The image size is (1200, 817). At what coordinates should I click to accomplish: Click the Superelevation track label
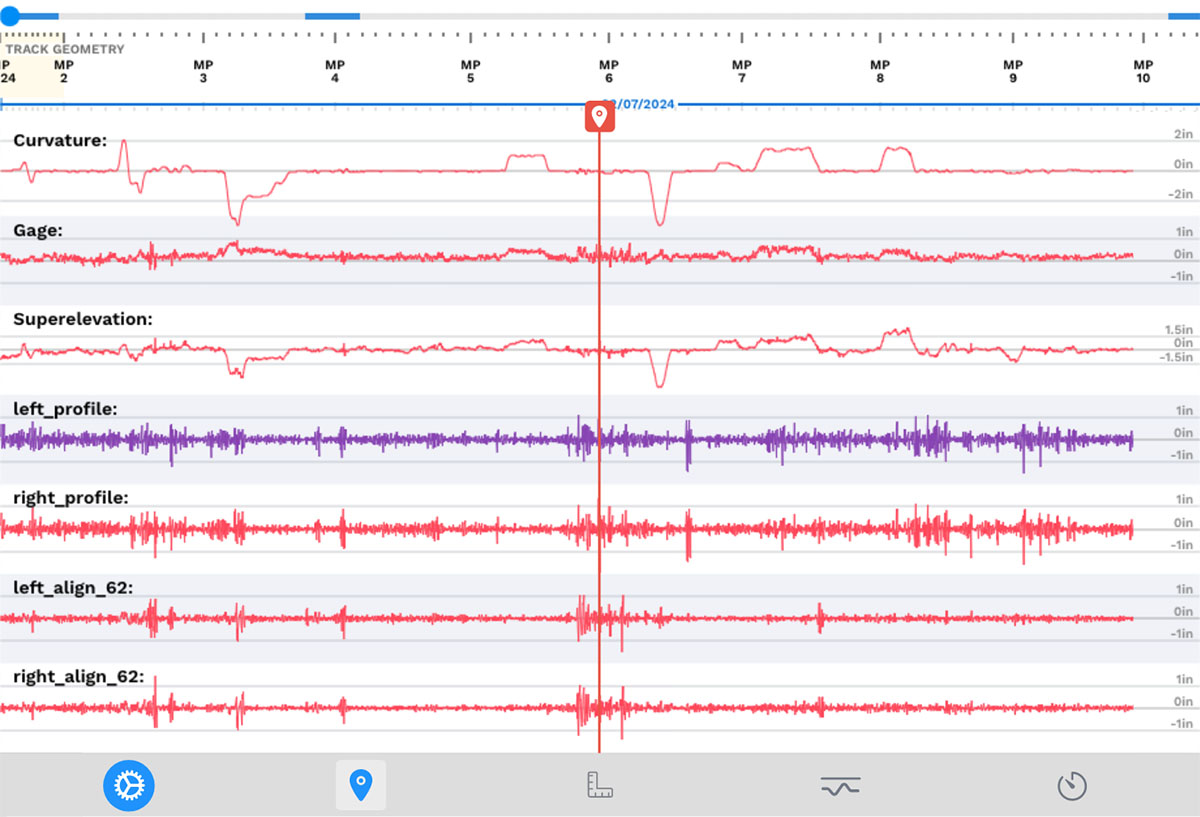click(83, 319)
